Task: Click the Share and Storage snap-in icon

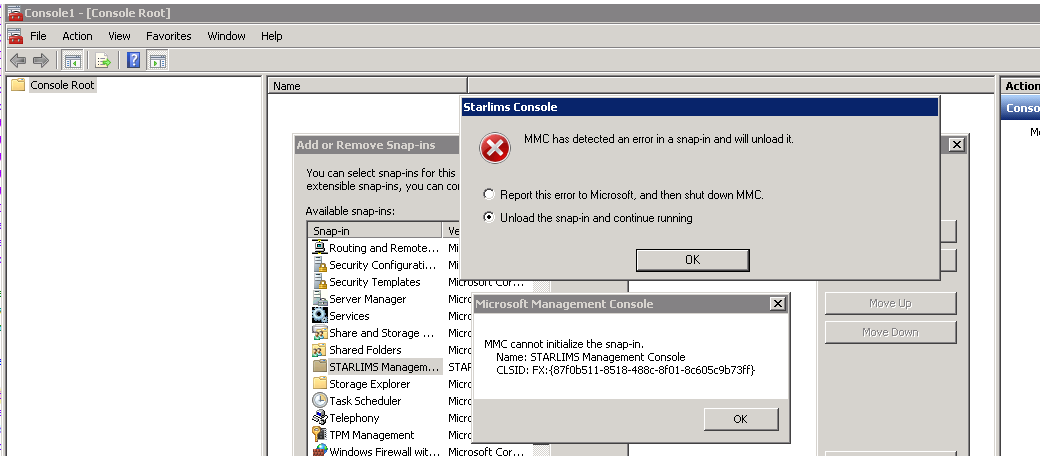Action: [320, 333]
